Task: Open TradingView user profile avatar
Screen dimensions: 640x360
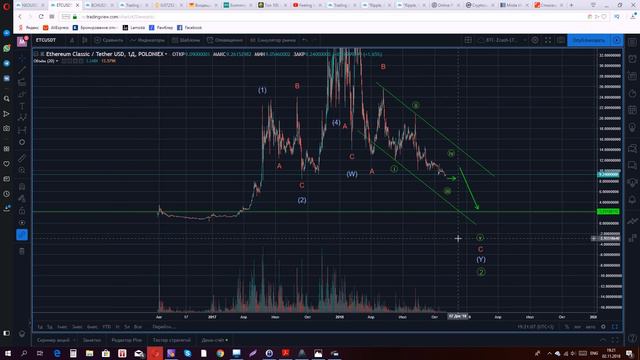Action: click(22, 41)
